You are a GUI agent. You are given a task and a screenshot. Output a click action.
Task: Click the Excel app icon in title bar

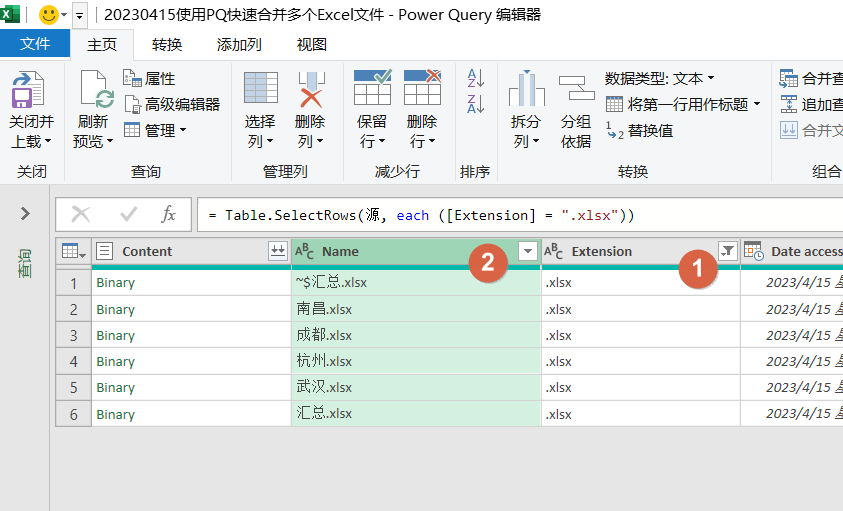coord(10,14)
